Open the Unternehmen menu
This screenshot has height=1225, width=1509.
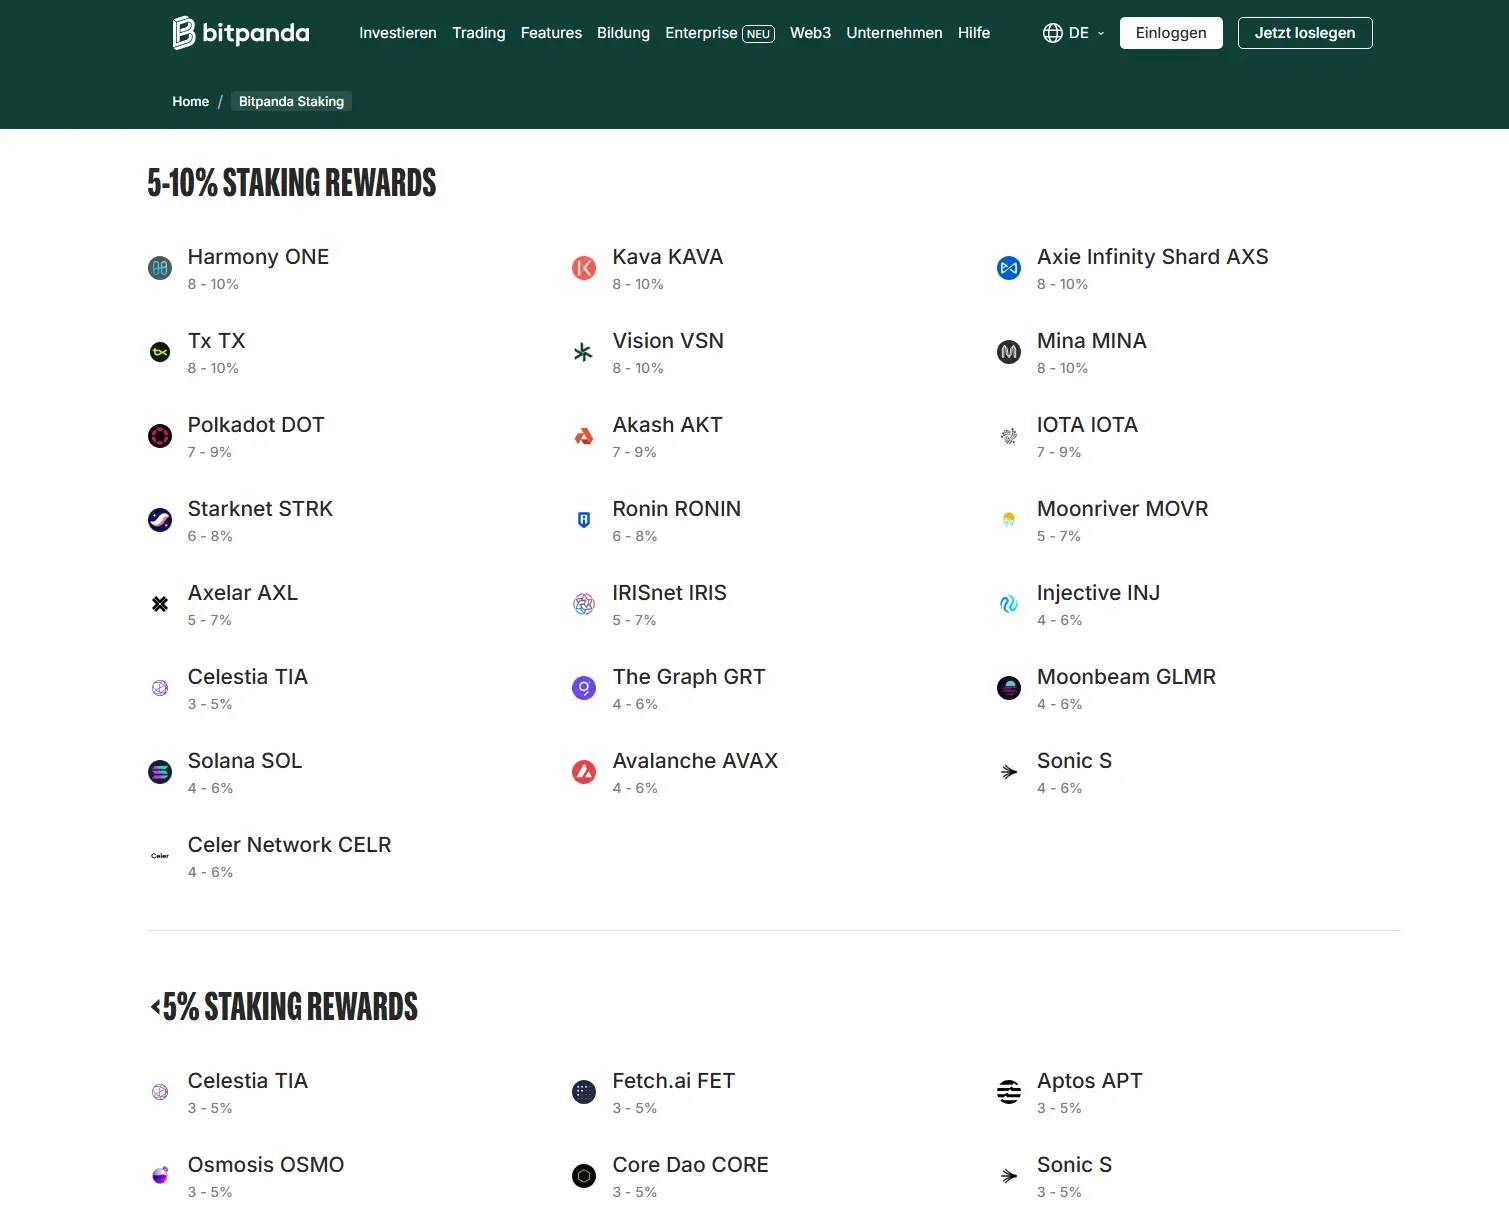pos(894,33)
